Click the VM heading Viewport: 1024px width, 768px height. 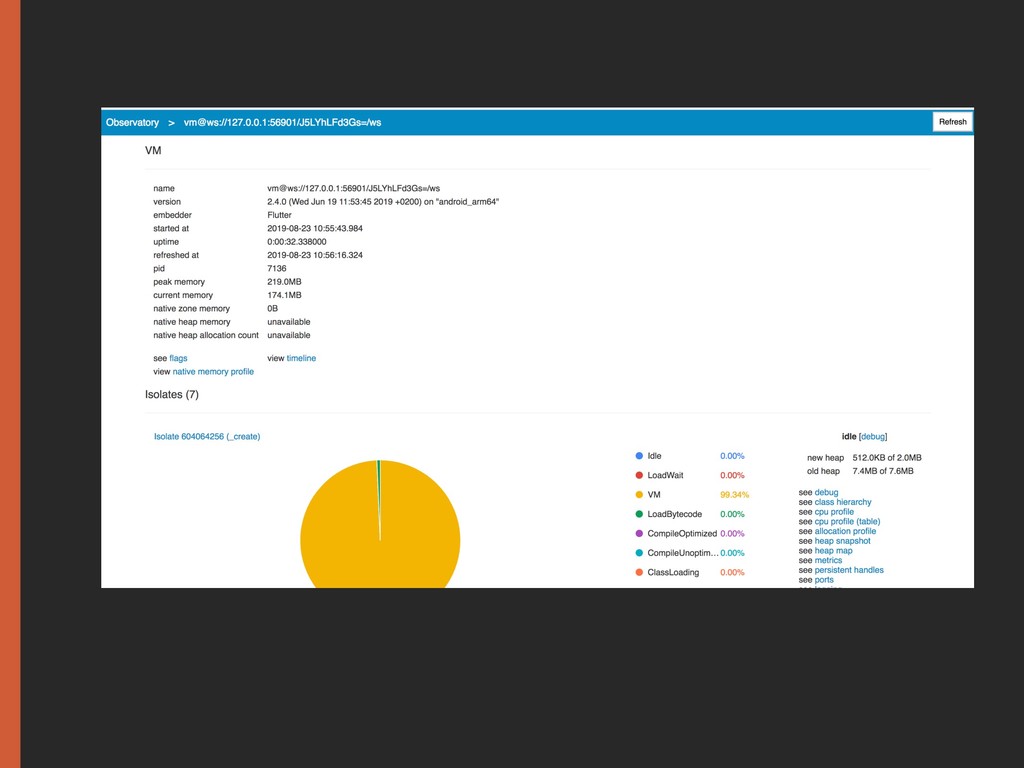tap(153, 150)
